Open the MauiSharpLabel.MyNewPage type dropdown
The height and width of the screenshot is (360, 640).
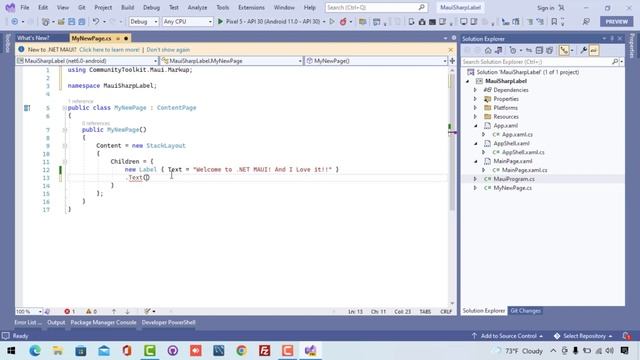point(231,61)
